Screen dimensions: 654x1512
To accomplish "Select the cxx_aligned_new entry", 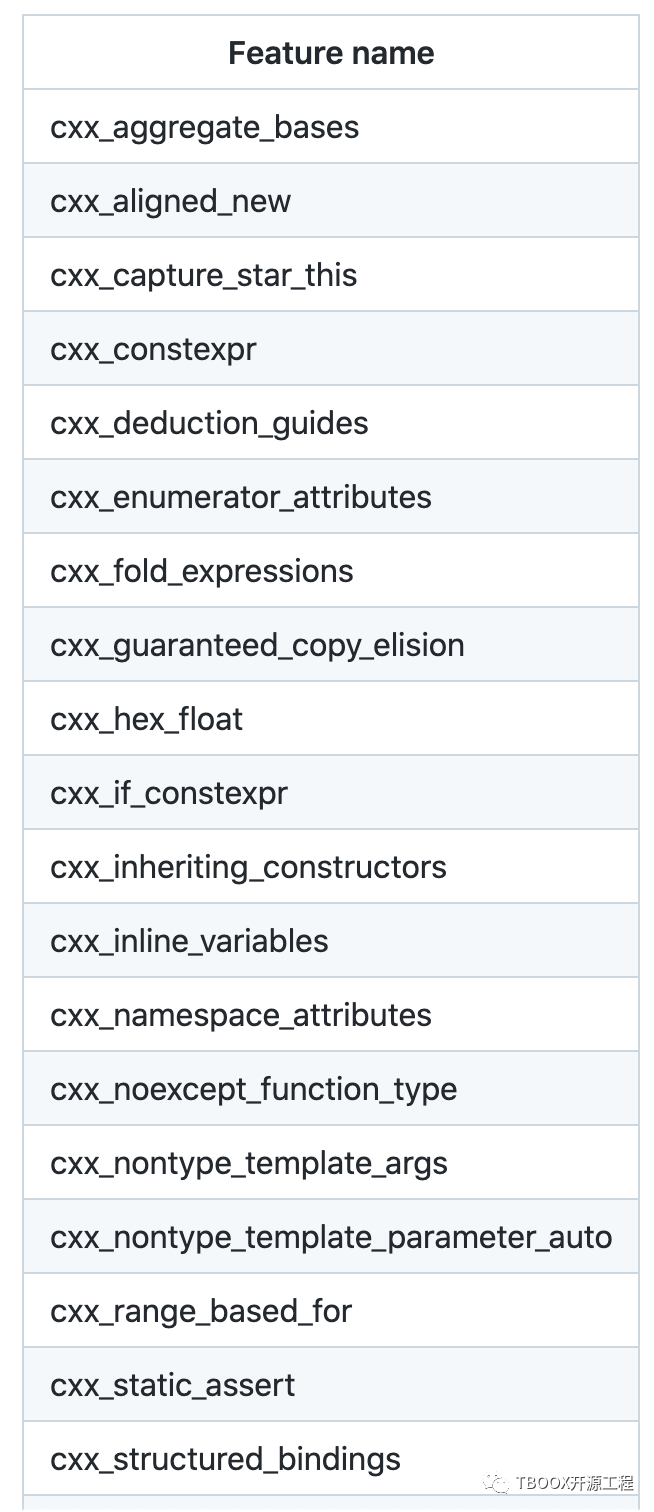I will pos(331,200).
